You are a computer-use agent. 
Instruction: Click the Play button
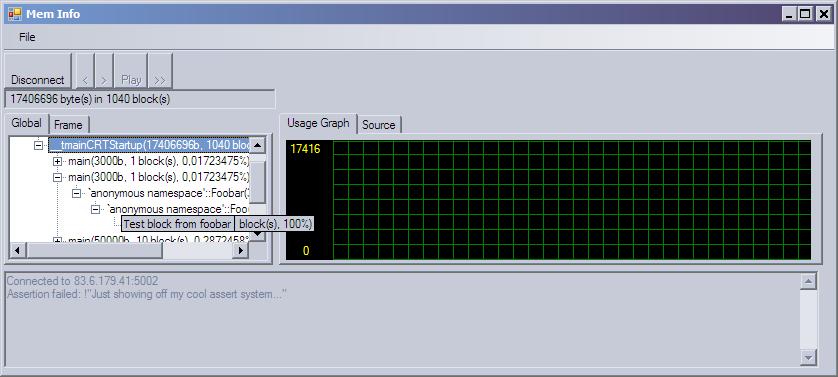coord(131,71)
